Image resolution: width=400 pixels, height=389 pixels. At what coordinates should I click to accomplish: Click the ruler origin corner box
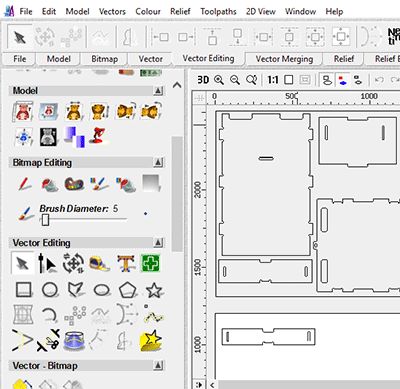200,98
